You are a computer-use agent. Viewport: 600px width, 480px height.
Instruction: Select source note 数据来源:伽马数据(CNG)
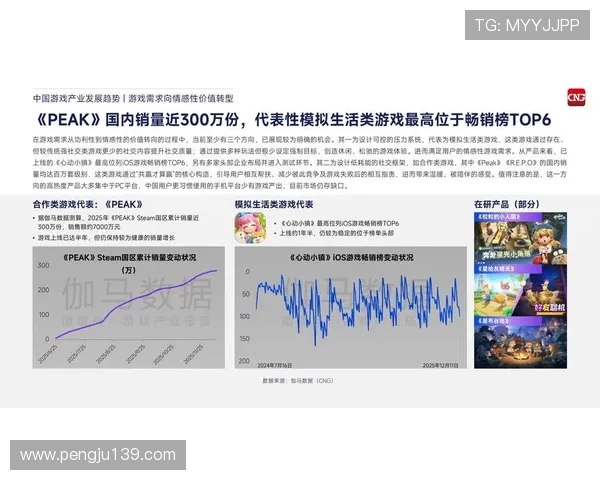click(x=298, y=380)
